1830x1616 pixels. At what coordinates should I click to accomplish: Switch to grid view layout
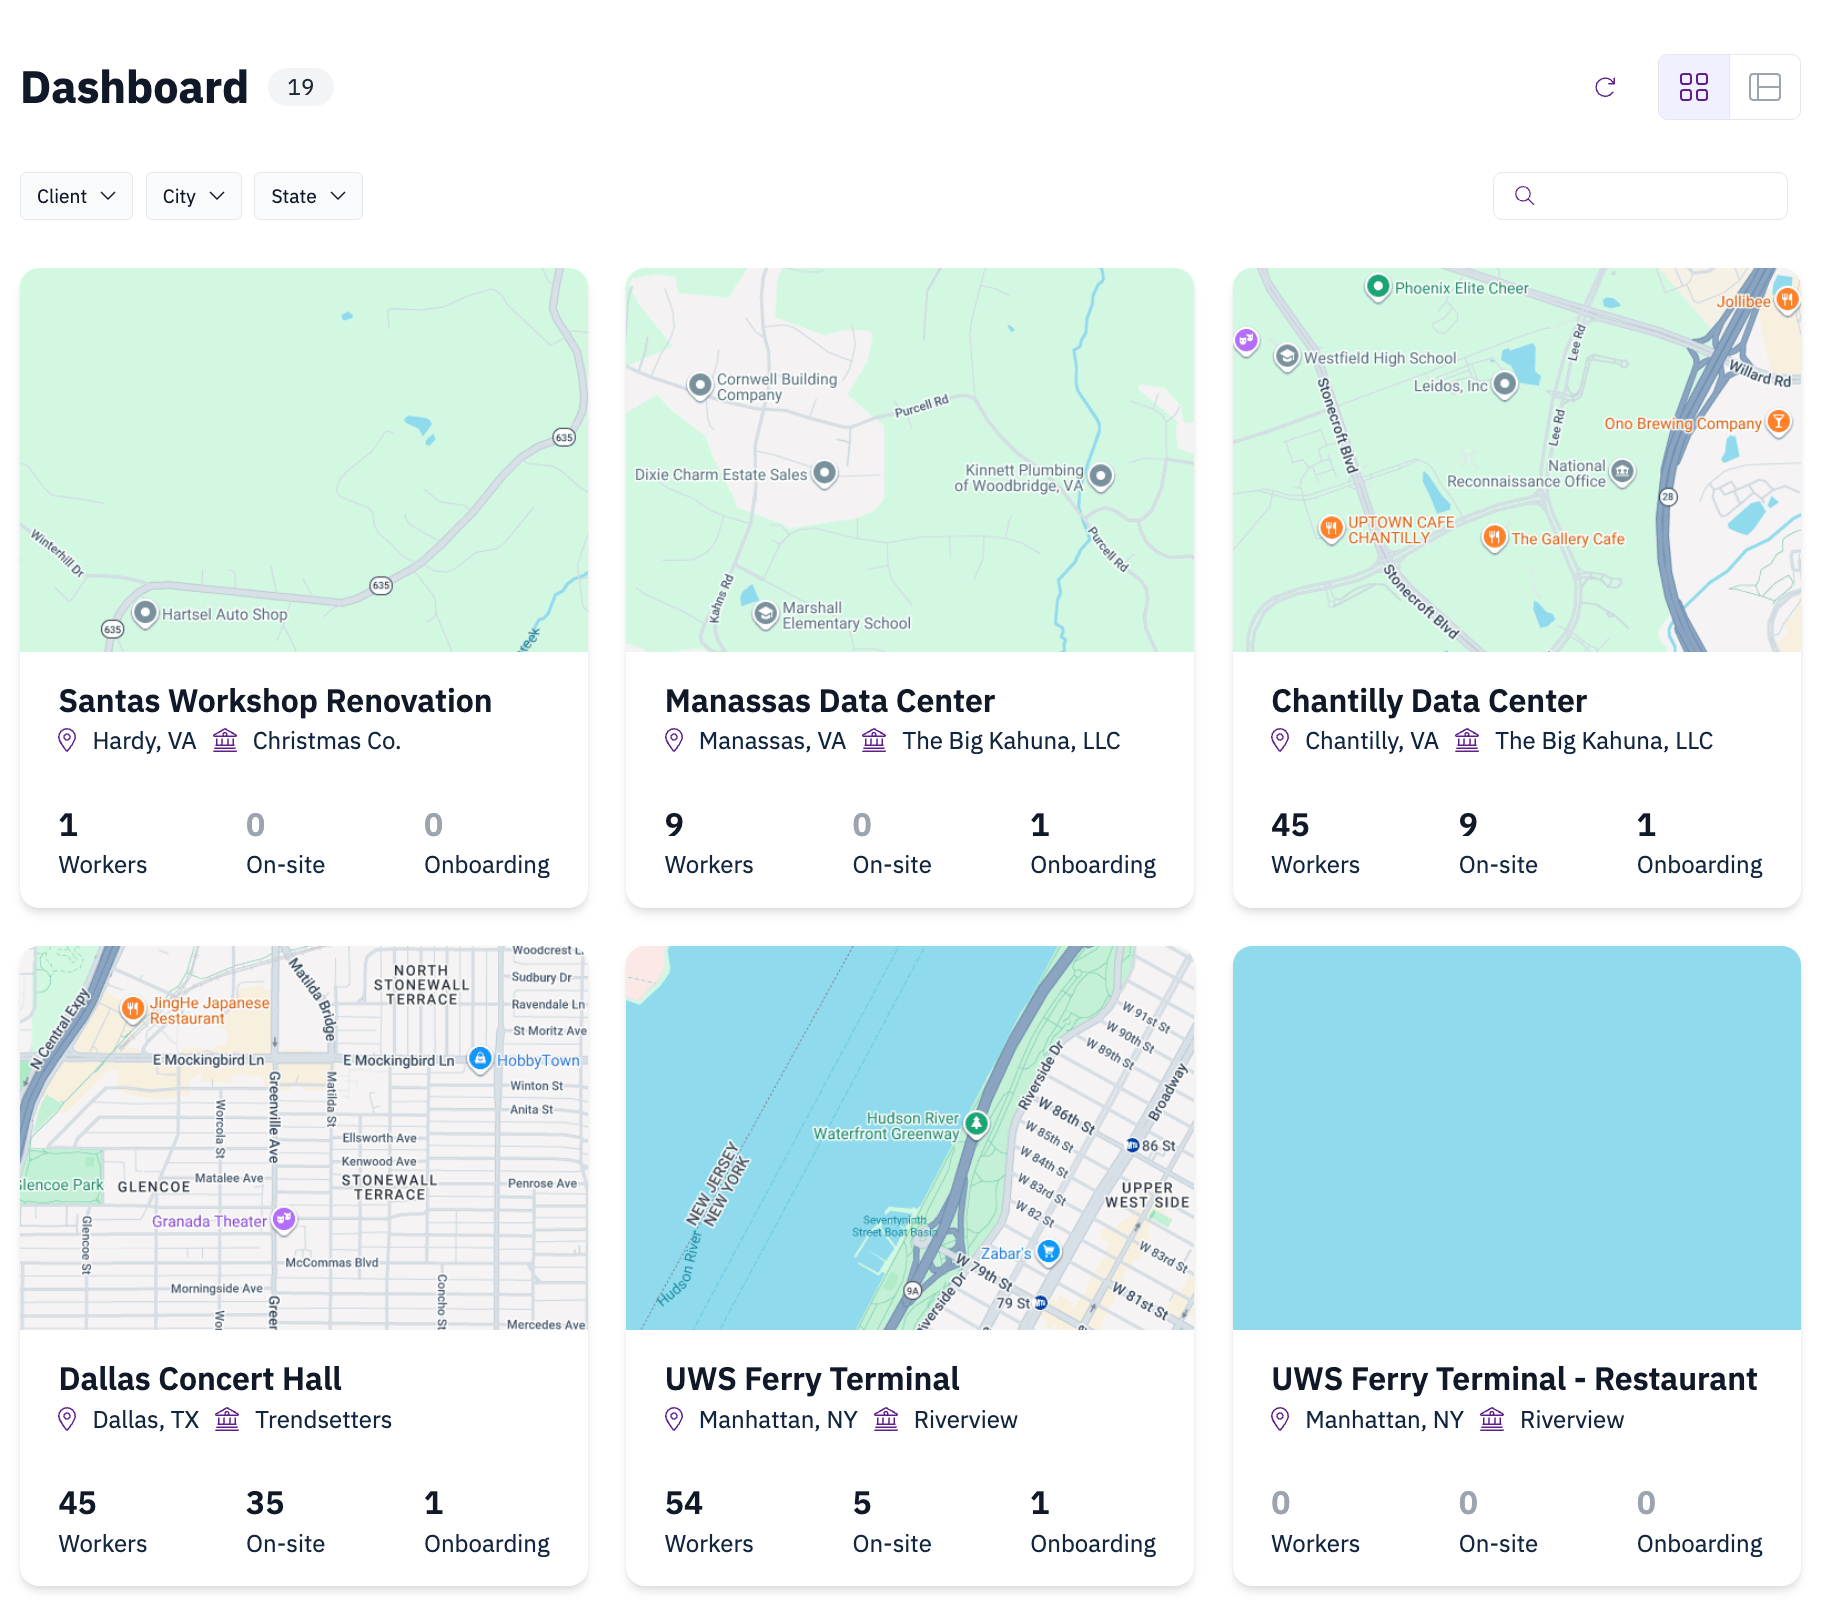(x=1694, y=87)
